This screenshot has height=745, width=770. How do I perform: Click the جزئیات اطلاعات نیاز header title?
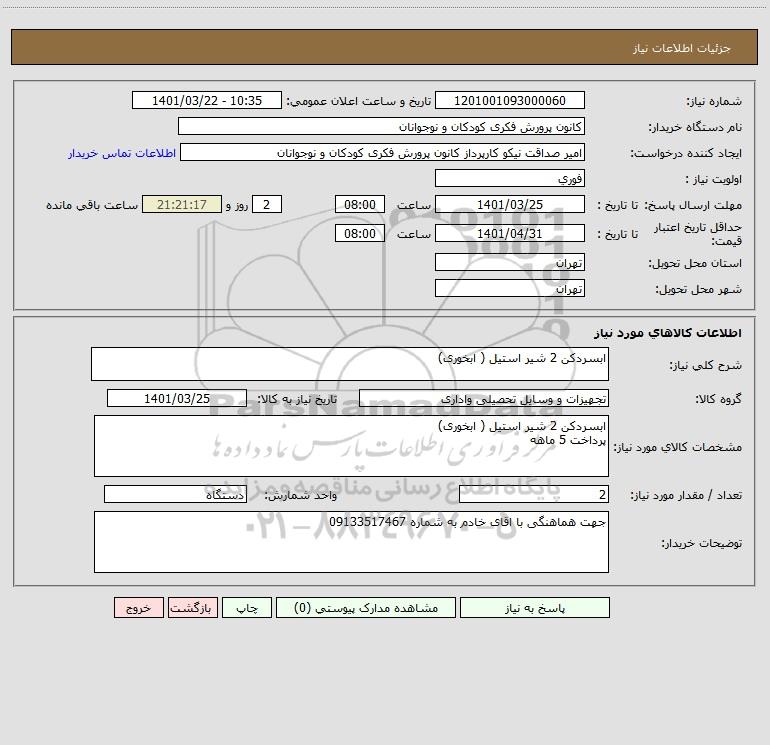point(682,48)
